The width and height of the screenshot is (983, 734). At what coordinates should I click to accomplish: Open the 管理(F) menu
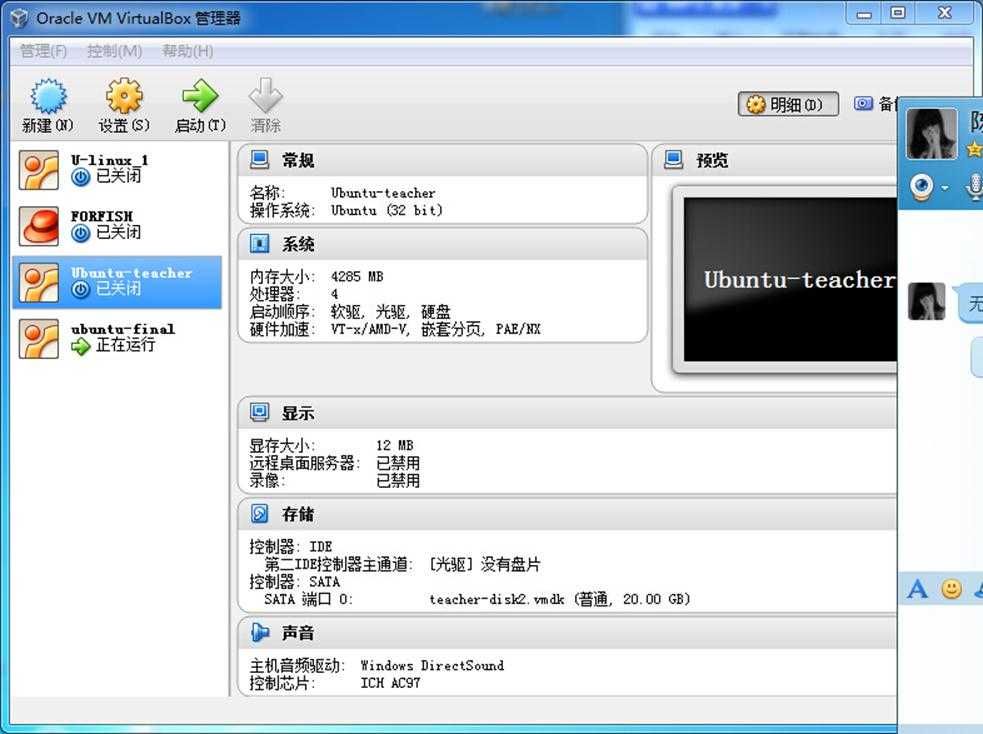[x=43, y=51]
